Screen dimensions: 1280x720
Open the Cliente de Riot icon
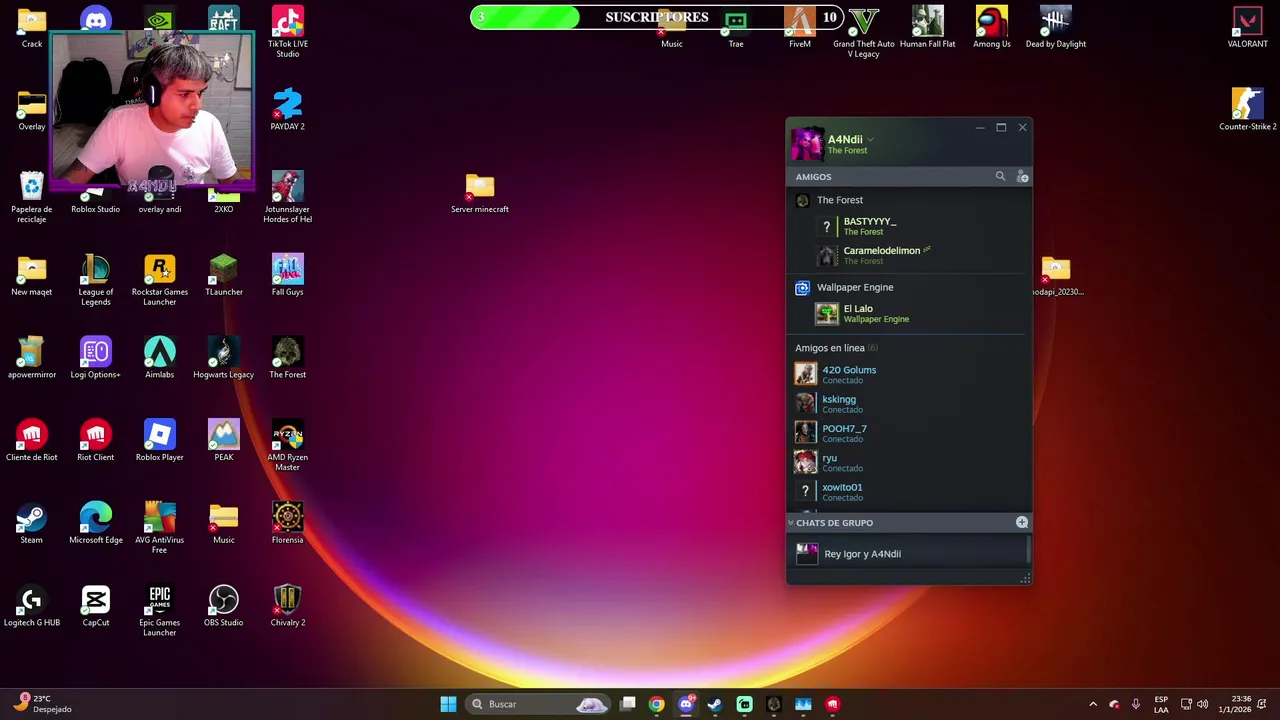click(32, 441)
